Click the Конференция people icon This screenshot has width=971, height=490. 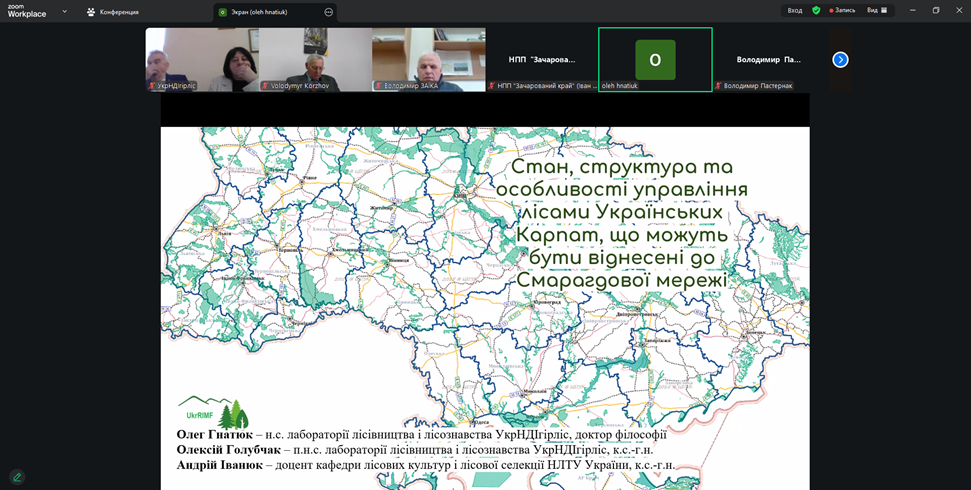(x=91, y=12)
